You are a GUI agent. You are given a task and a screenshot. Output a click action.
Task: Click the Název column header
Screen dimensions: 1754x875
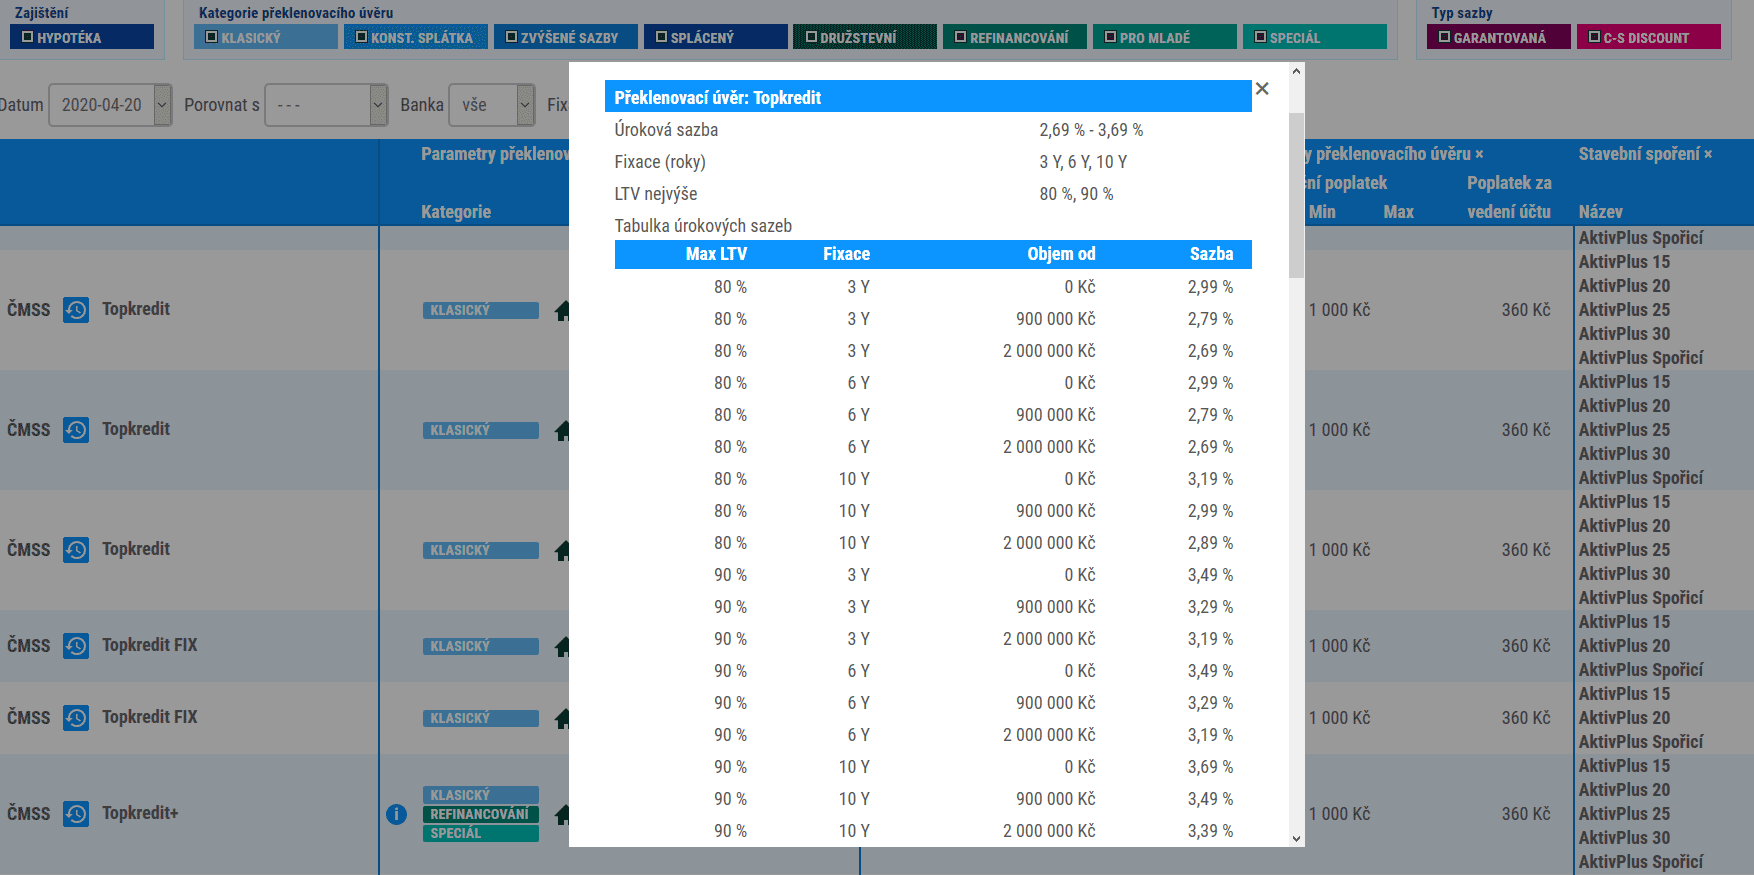point(1600,212)
